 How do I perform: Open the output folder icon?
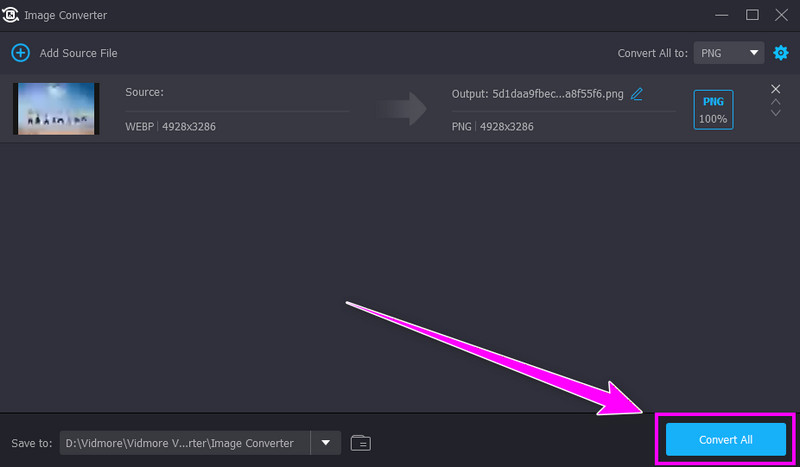pyautogui.click(x=361, y=442)
